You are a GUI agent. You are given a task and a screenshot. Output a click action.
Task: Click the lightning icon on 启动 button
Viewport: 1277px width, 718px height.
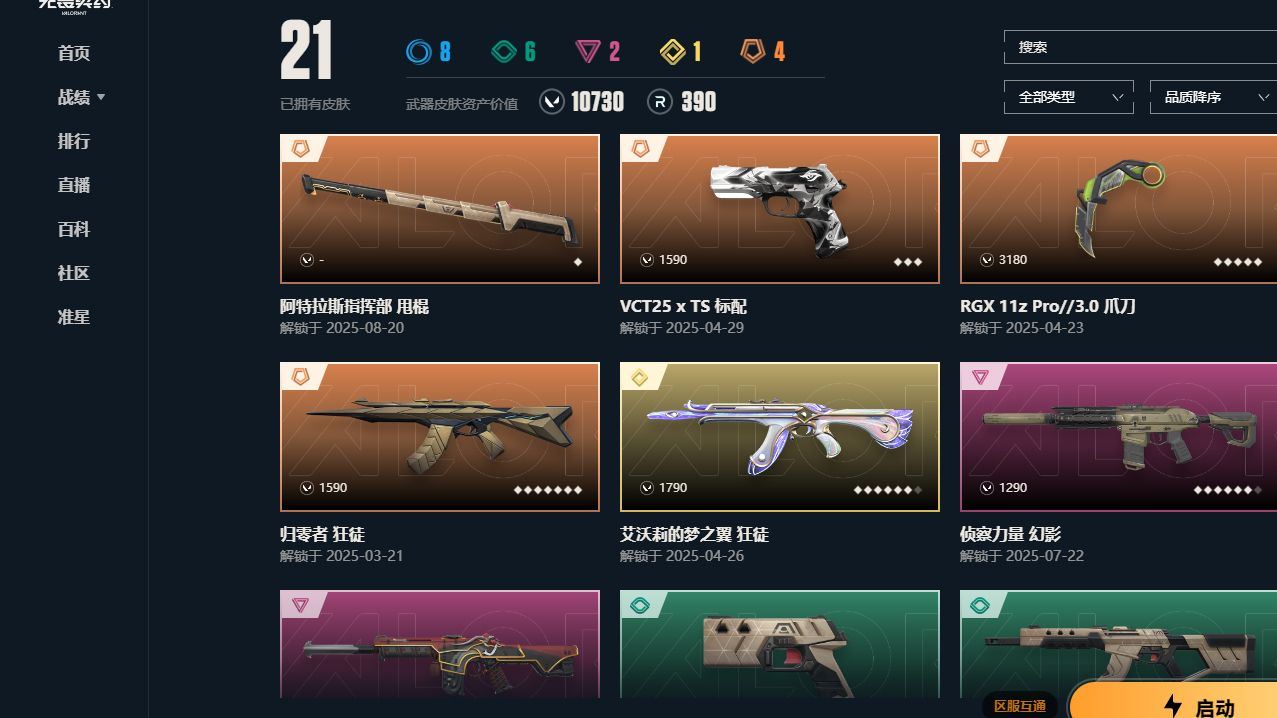pos(1173,706)
